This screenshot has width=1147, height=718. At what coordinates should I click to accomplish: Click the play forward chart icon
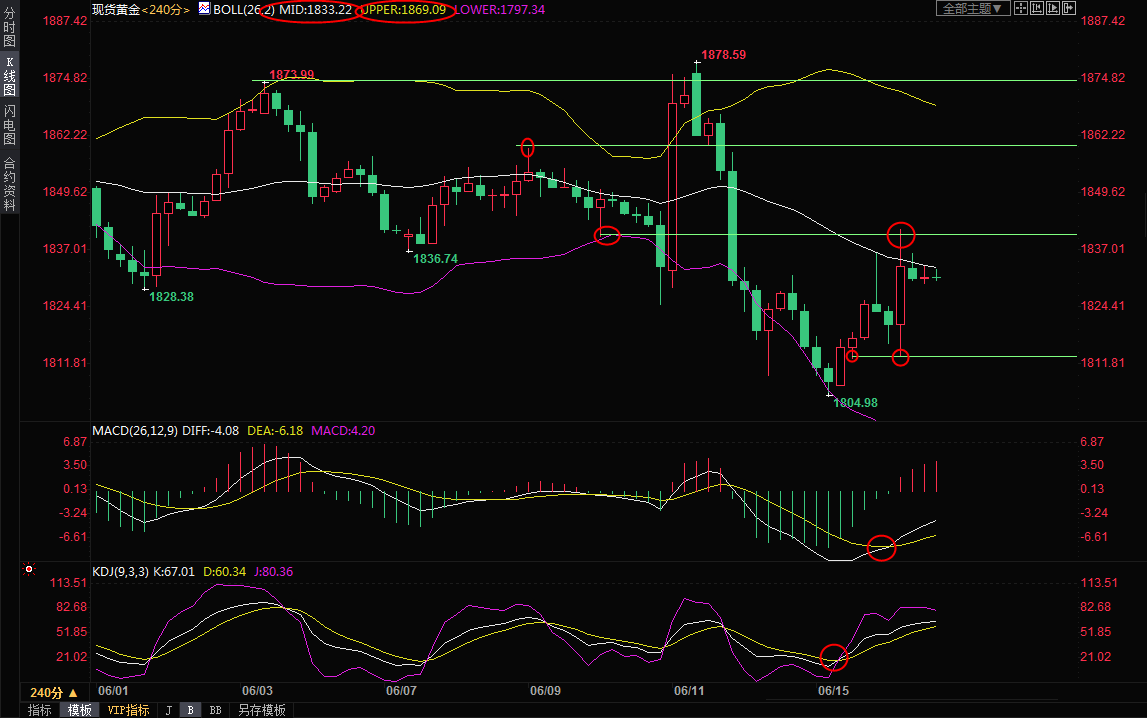tap(1053, 9)
